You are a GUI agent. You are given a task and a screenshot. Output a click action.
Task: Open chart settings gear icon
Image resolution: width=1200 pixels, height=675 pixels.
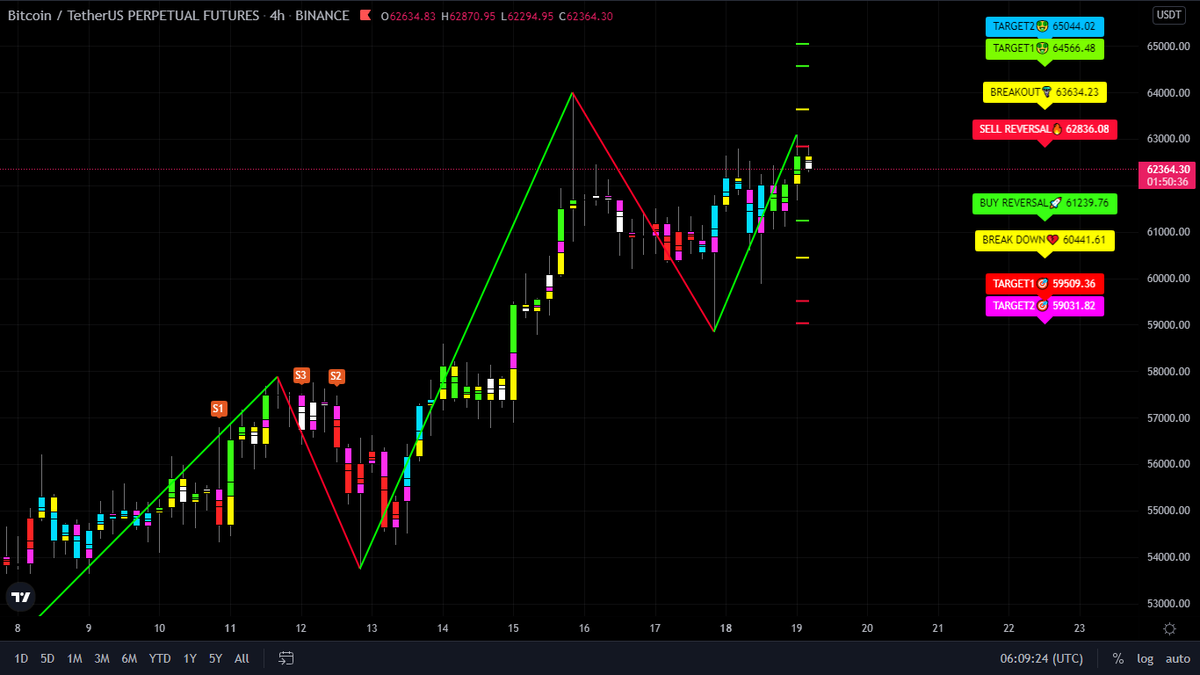[1169, 628]
